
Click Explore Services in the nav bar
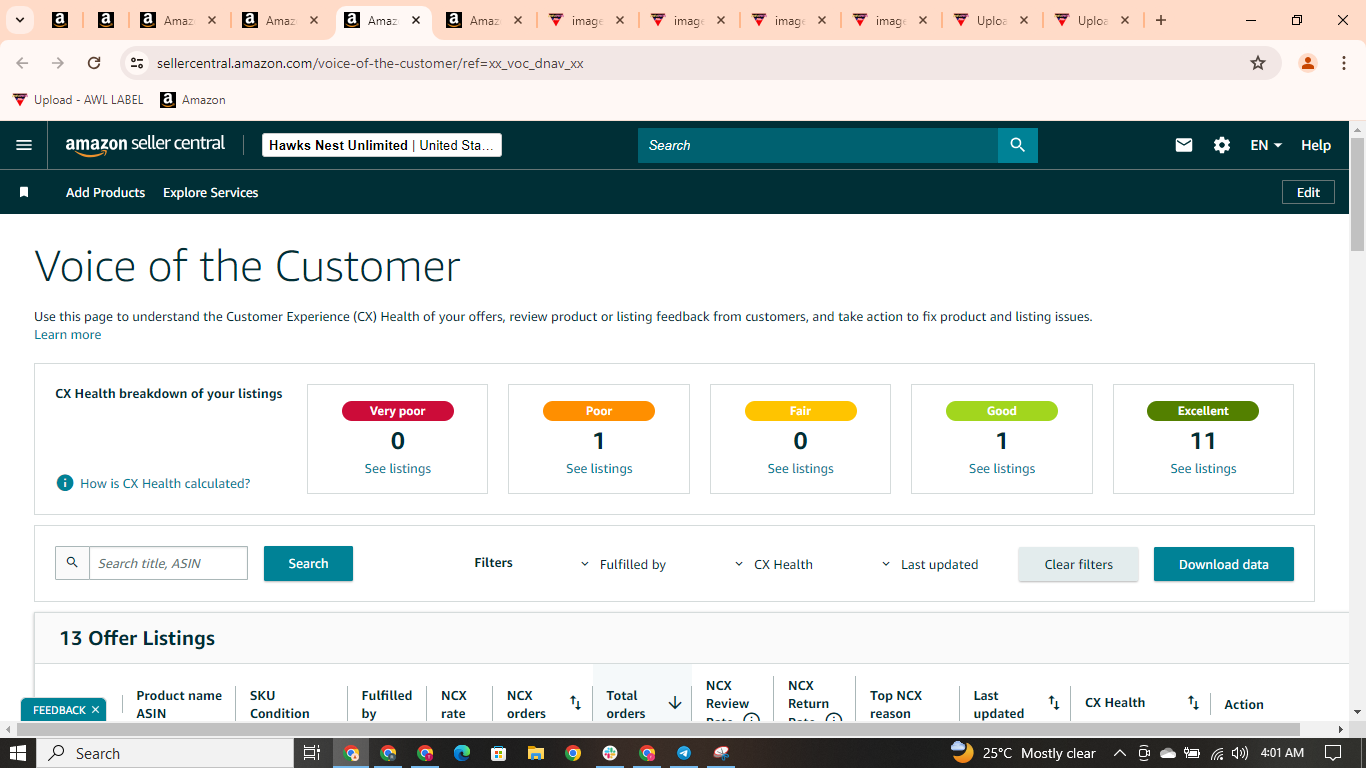pyautogui.click(x=210, y=192)
